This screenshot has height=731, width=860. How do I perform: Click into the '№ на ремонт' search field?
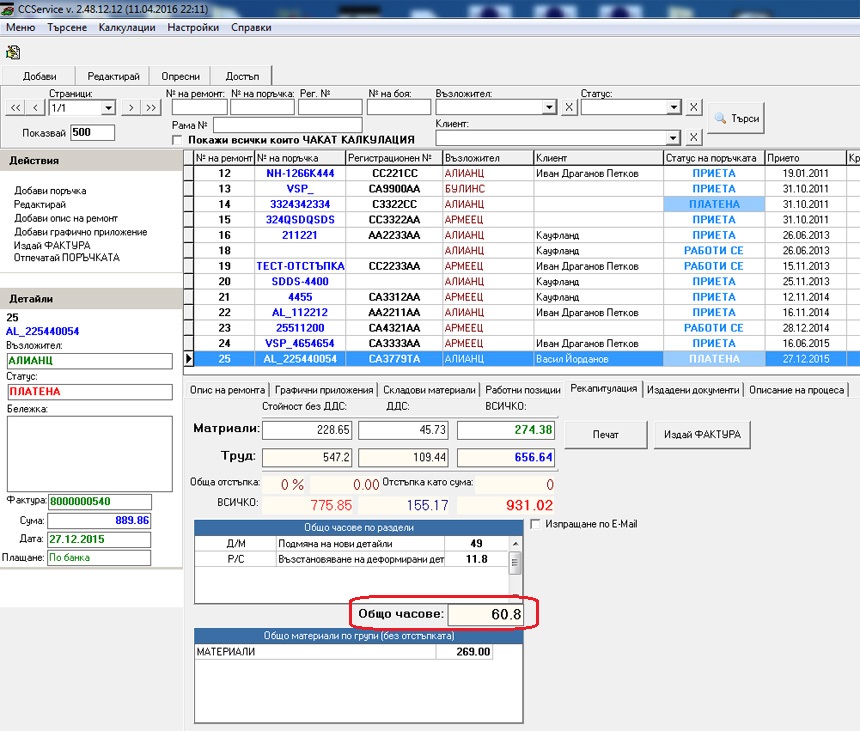click(200, 107)
